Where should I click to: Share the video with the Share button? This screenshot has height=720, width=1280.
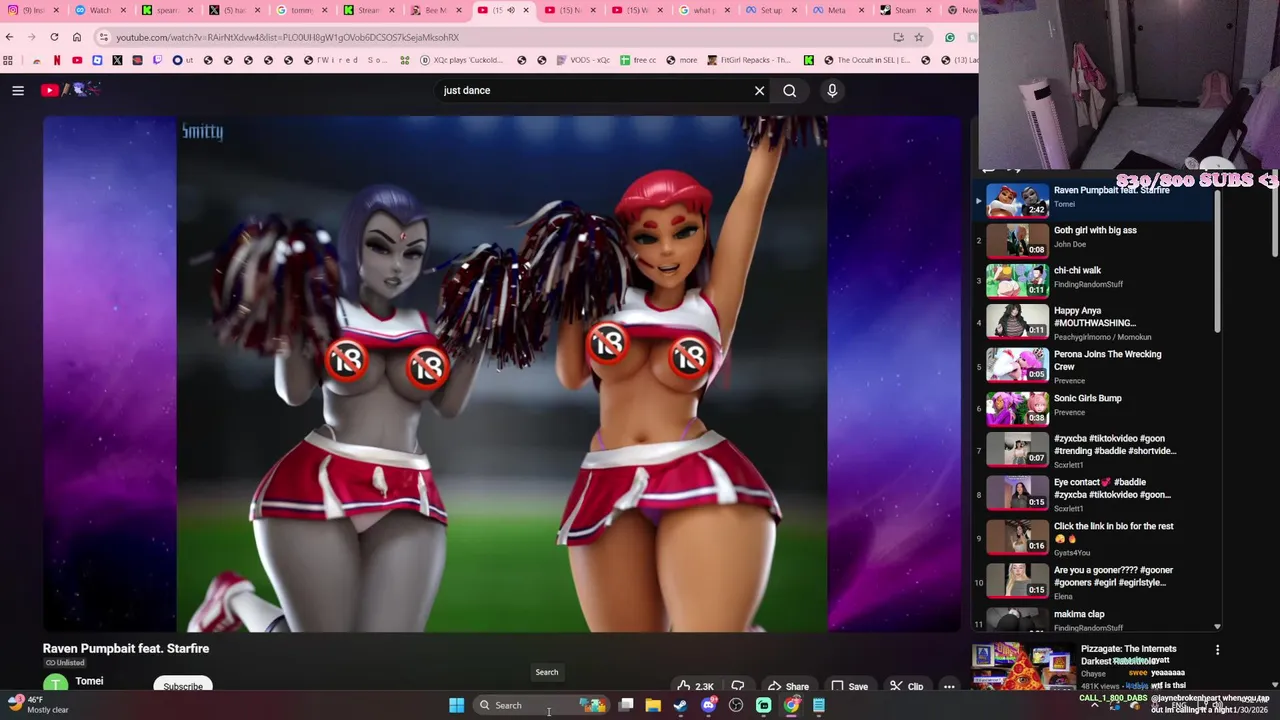[788, 686]
